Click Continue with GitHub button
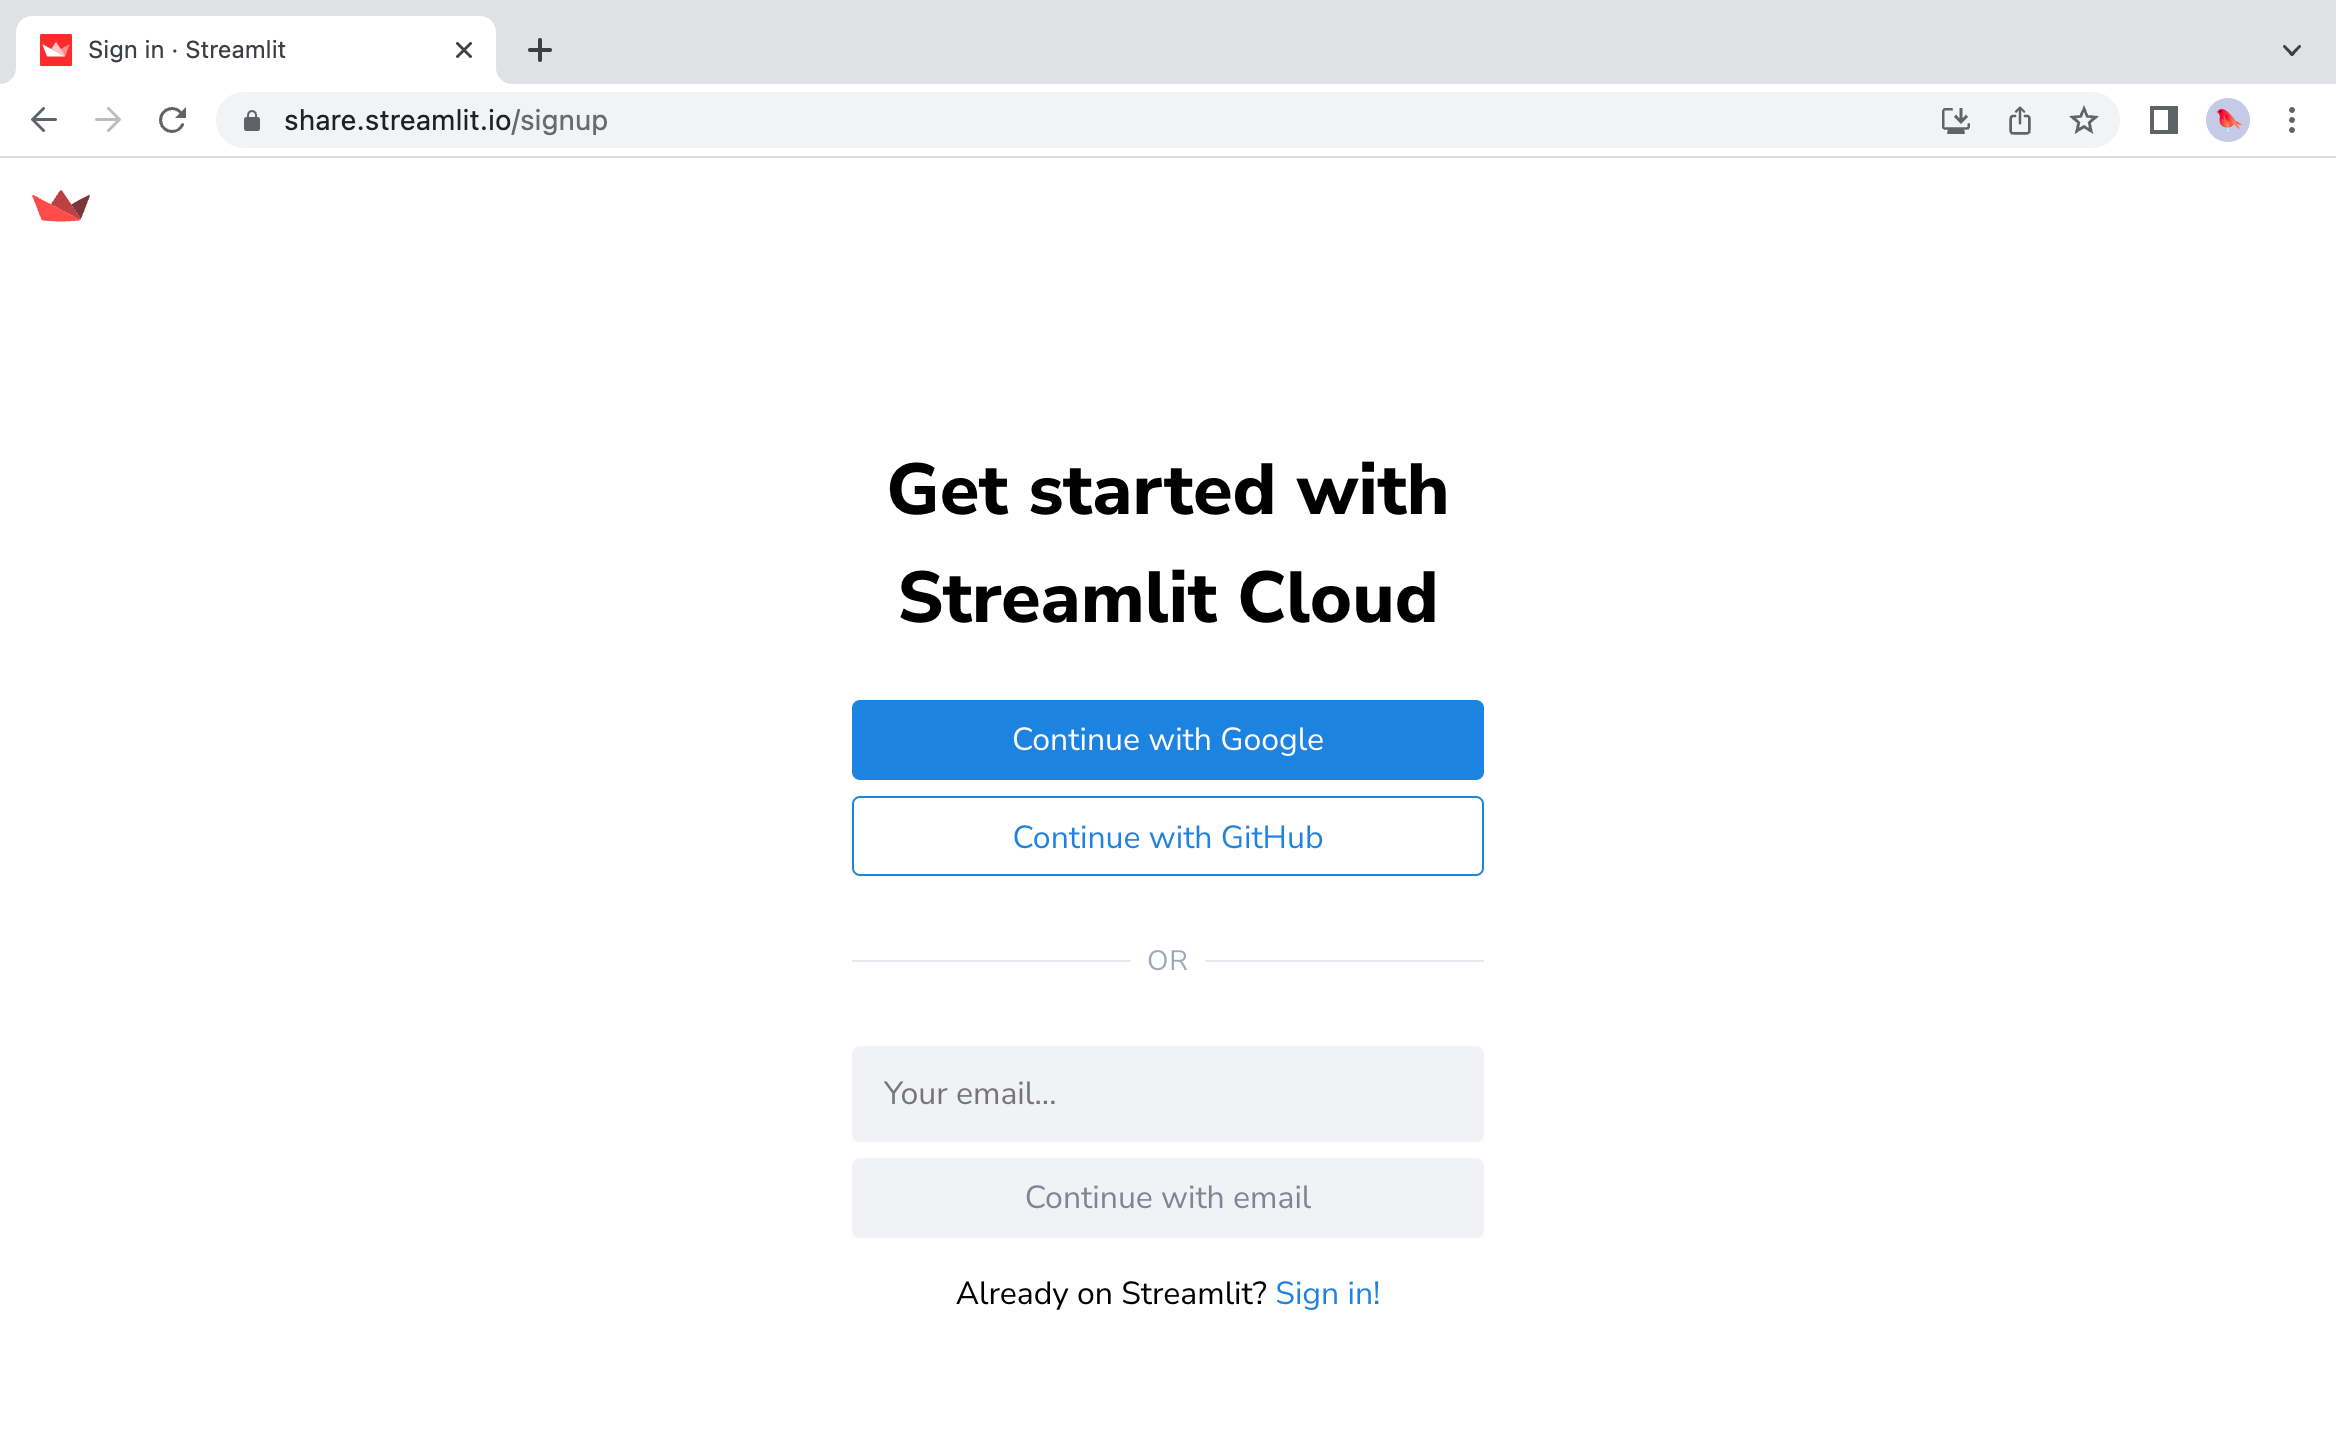 [1167, 835]
